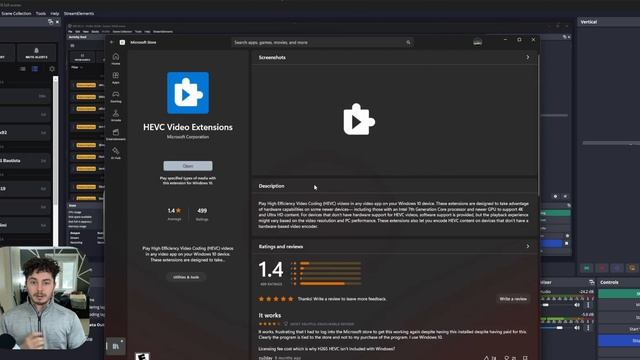Click the ESRB rating badge
The width and height of the screenshot is (640, 360).
(142, 356)
